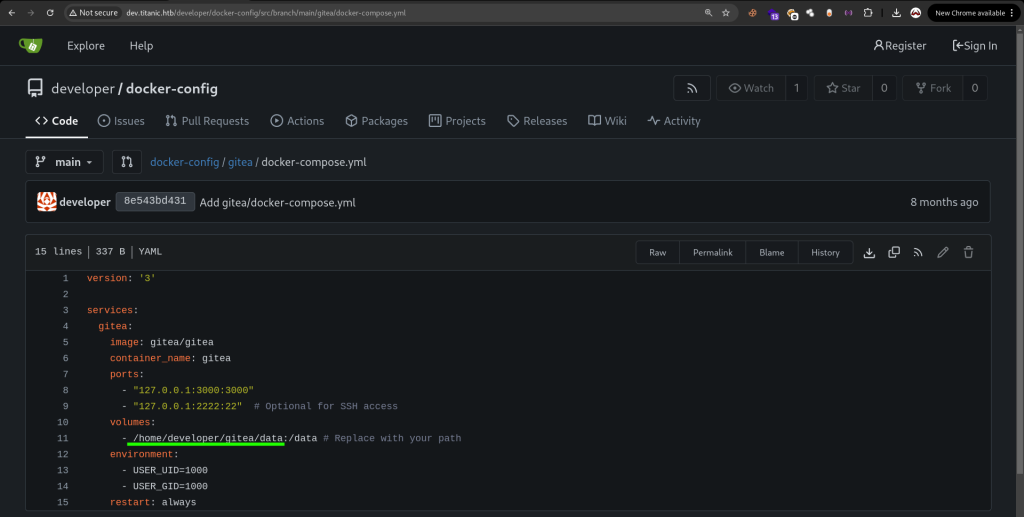Viewport: 1024px width, 517px height.
Task: Open the Wiki tab
Action: 607,121
